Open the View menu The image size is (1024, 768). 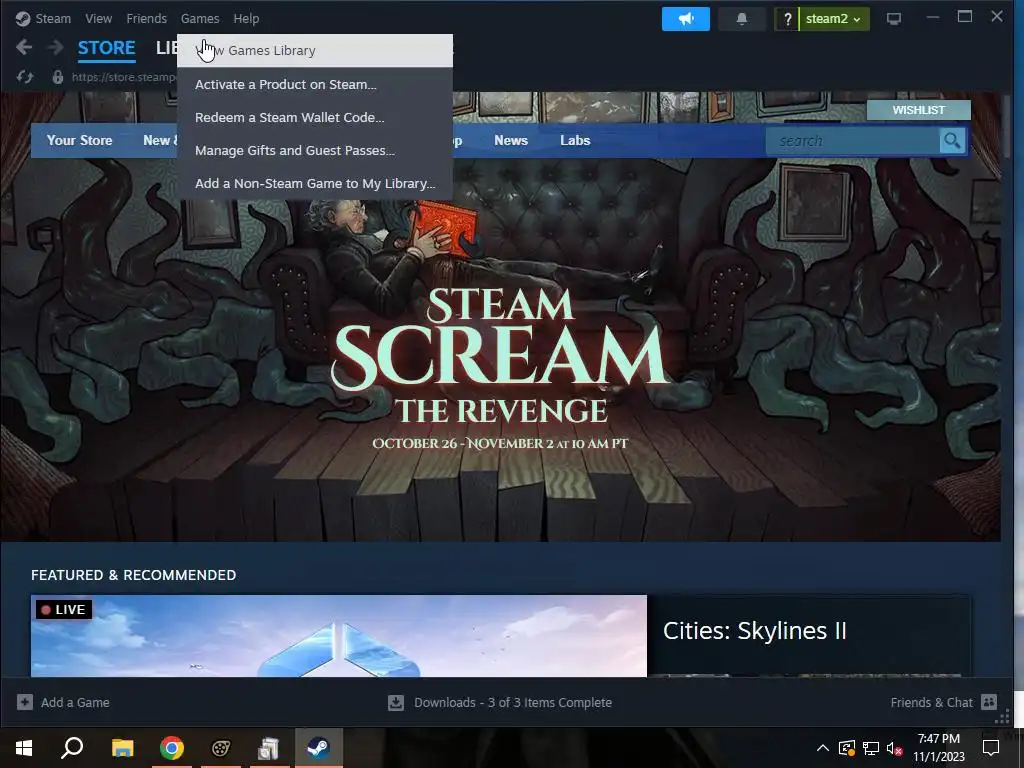pos(99,18)
